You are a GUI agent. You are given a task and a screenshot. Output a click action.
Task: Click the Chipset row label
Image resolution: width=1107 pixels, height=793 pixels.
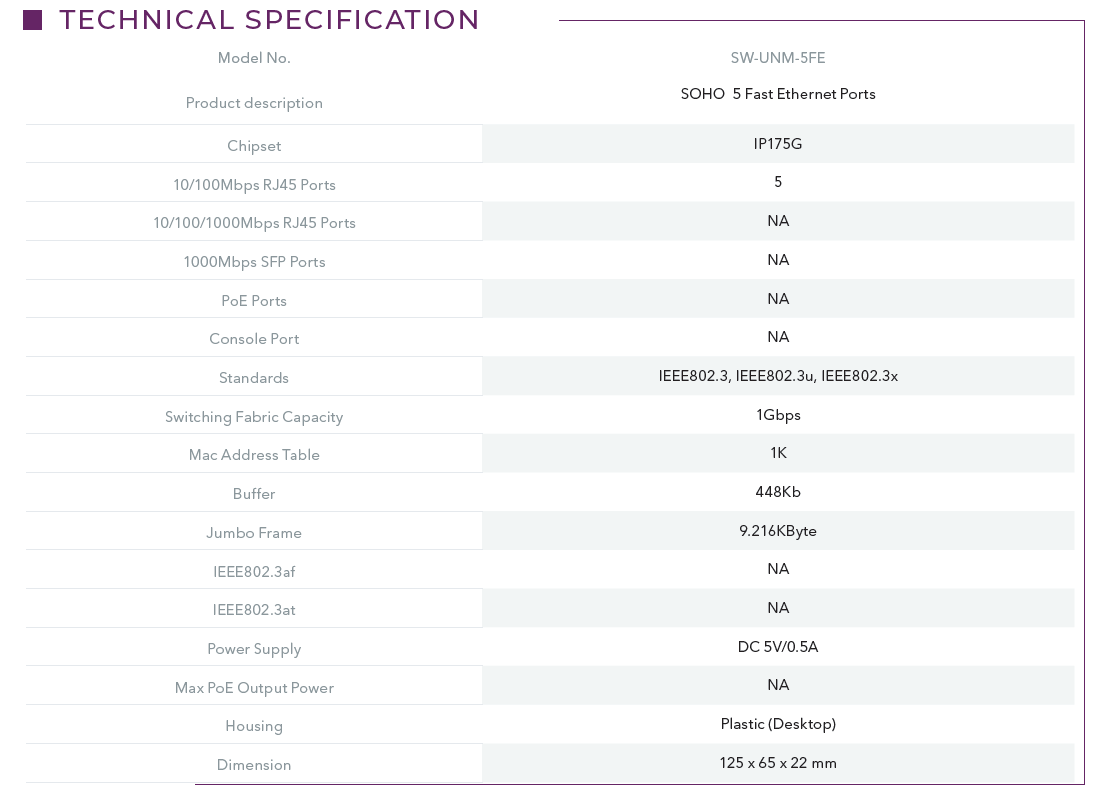(254, 145)
